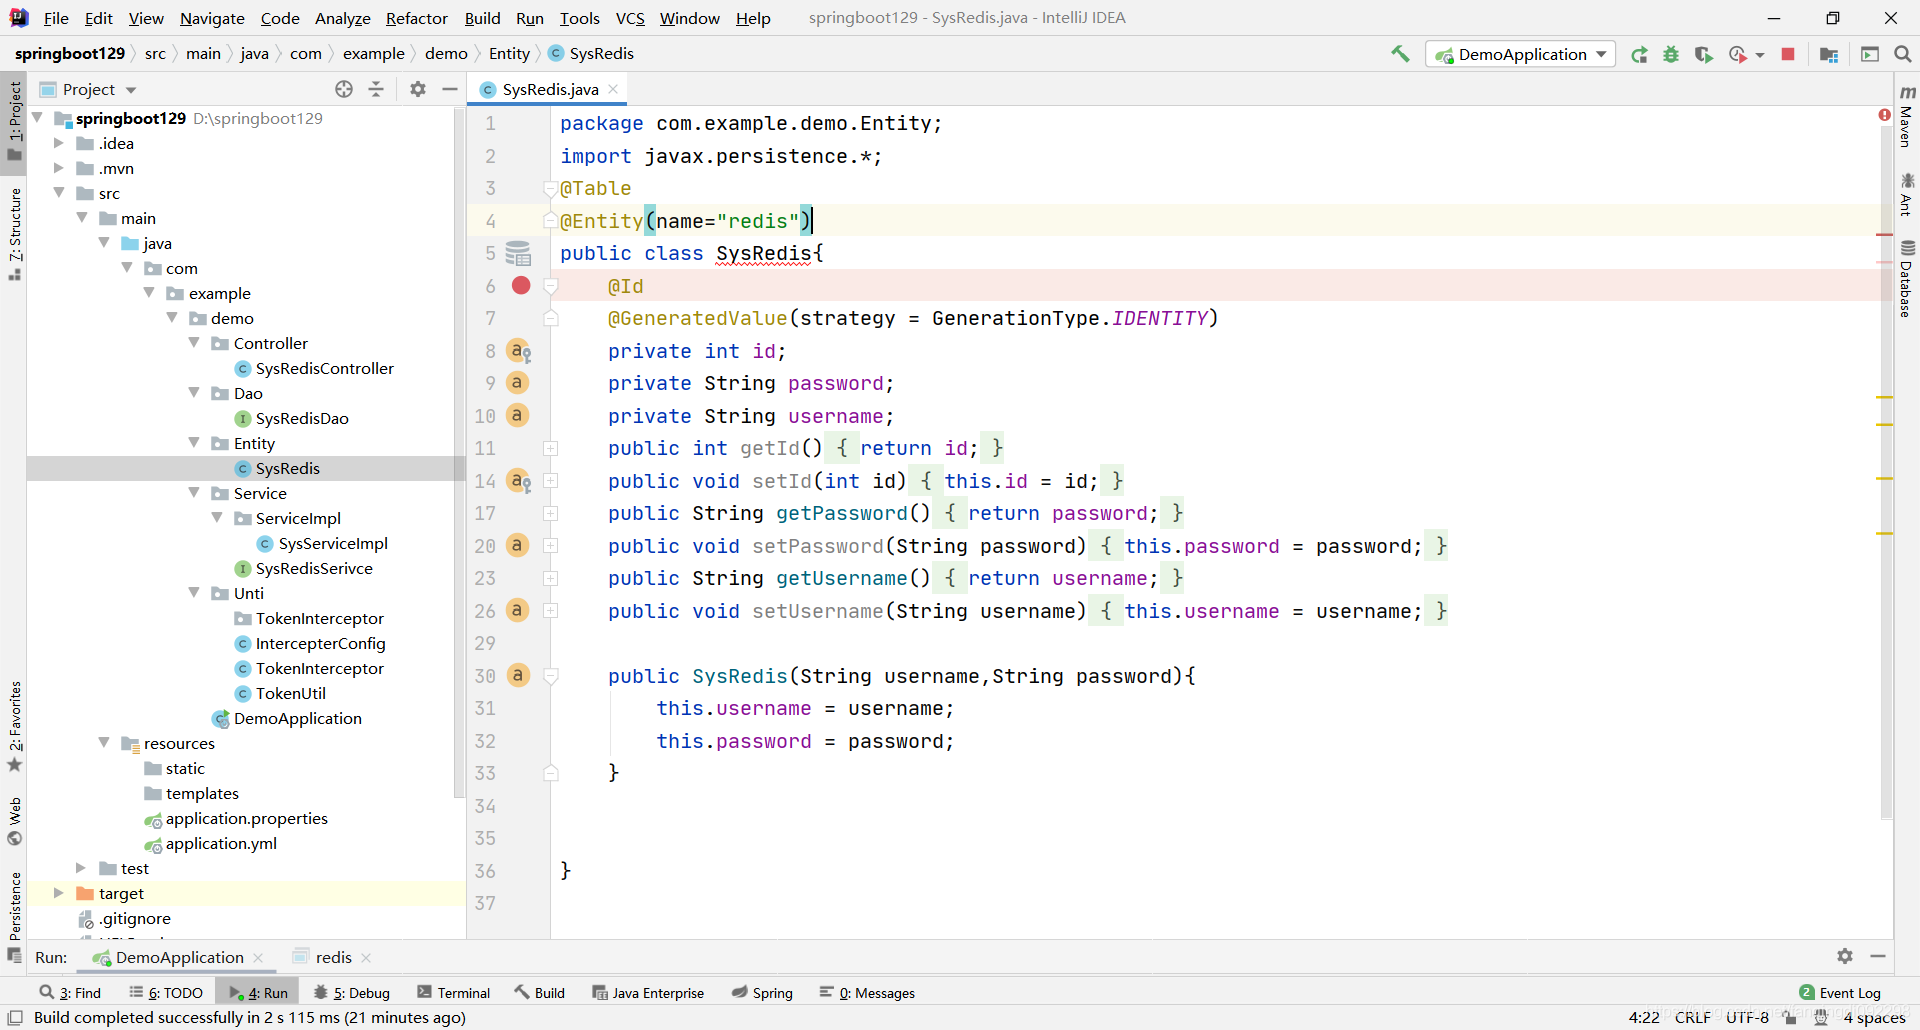Click the project tree vertical scrollbar
This screenshot has width=1920, height=1030.
[459, 450]
